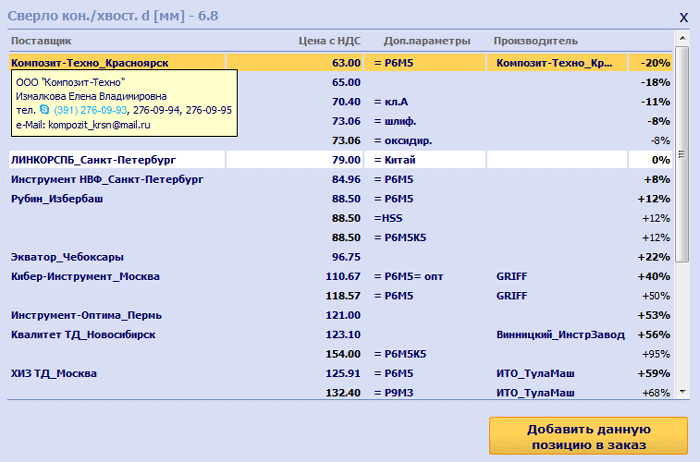Image resolution: width=700 pixels, height=462 pixels.
Task: Click the price 84.96 cell
Action: (x=346, y=179)
